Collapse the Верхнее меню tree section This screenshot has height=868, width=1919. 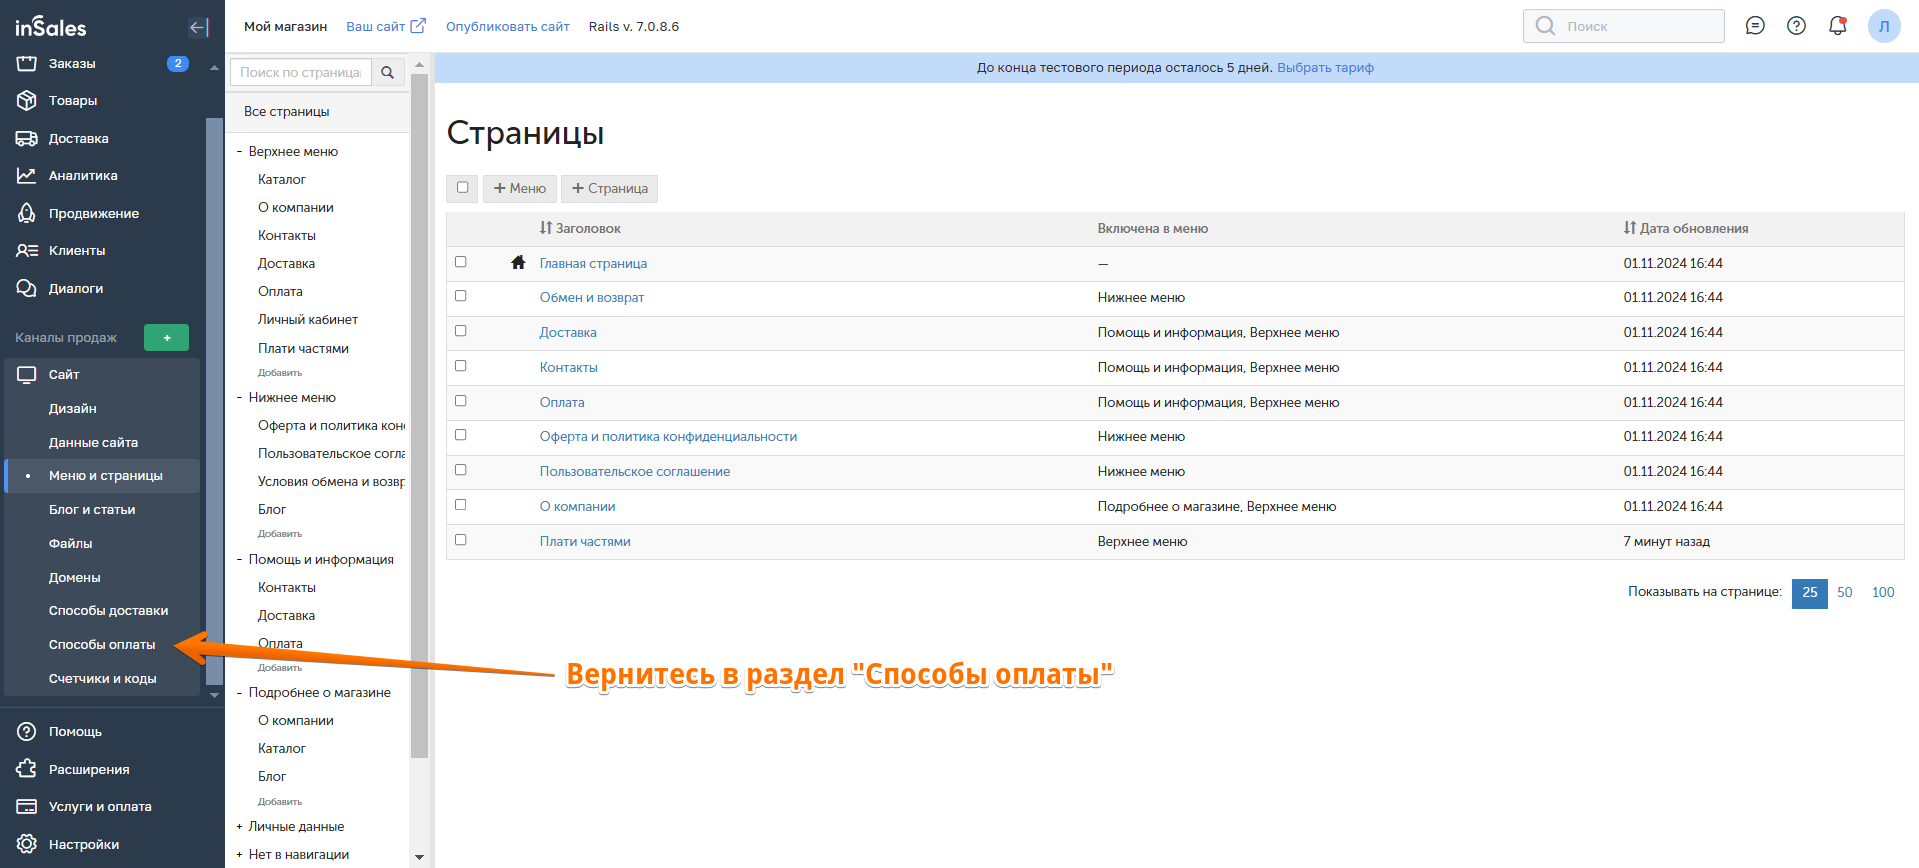click(x=239, y=152)
